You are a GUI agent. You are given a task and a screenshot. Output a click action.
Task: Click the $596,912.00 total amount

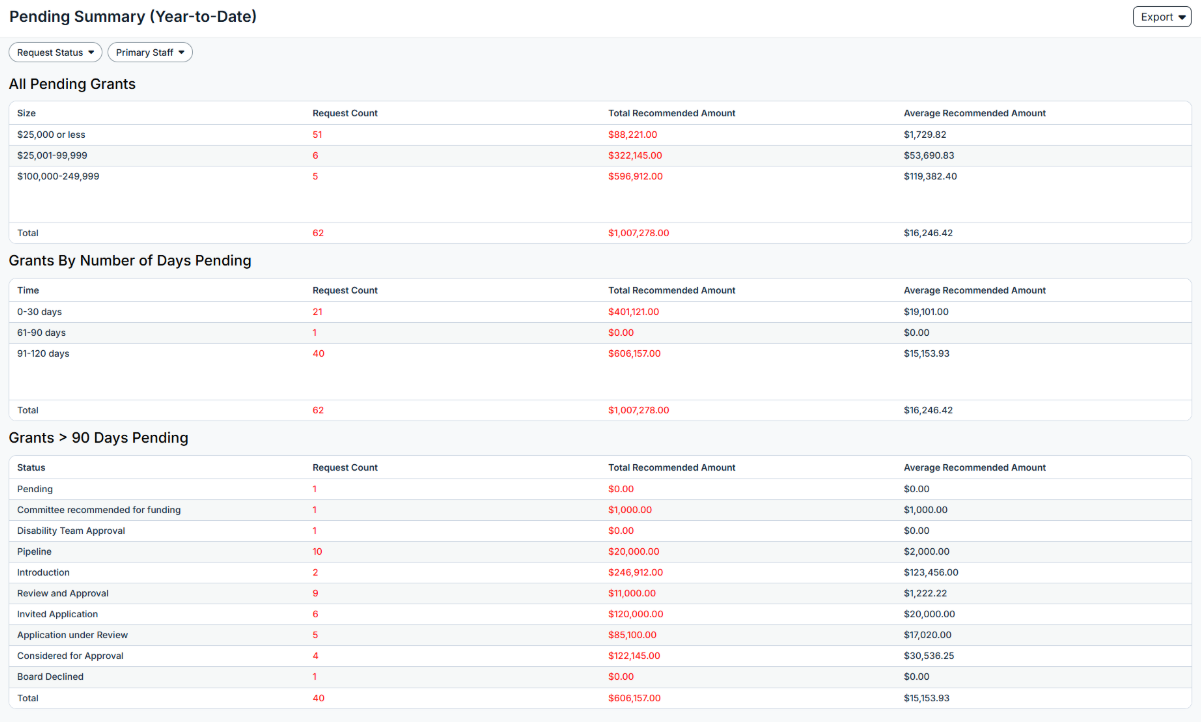635,176
